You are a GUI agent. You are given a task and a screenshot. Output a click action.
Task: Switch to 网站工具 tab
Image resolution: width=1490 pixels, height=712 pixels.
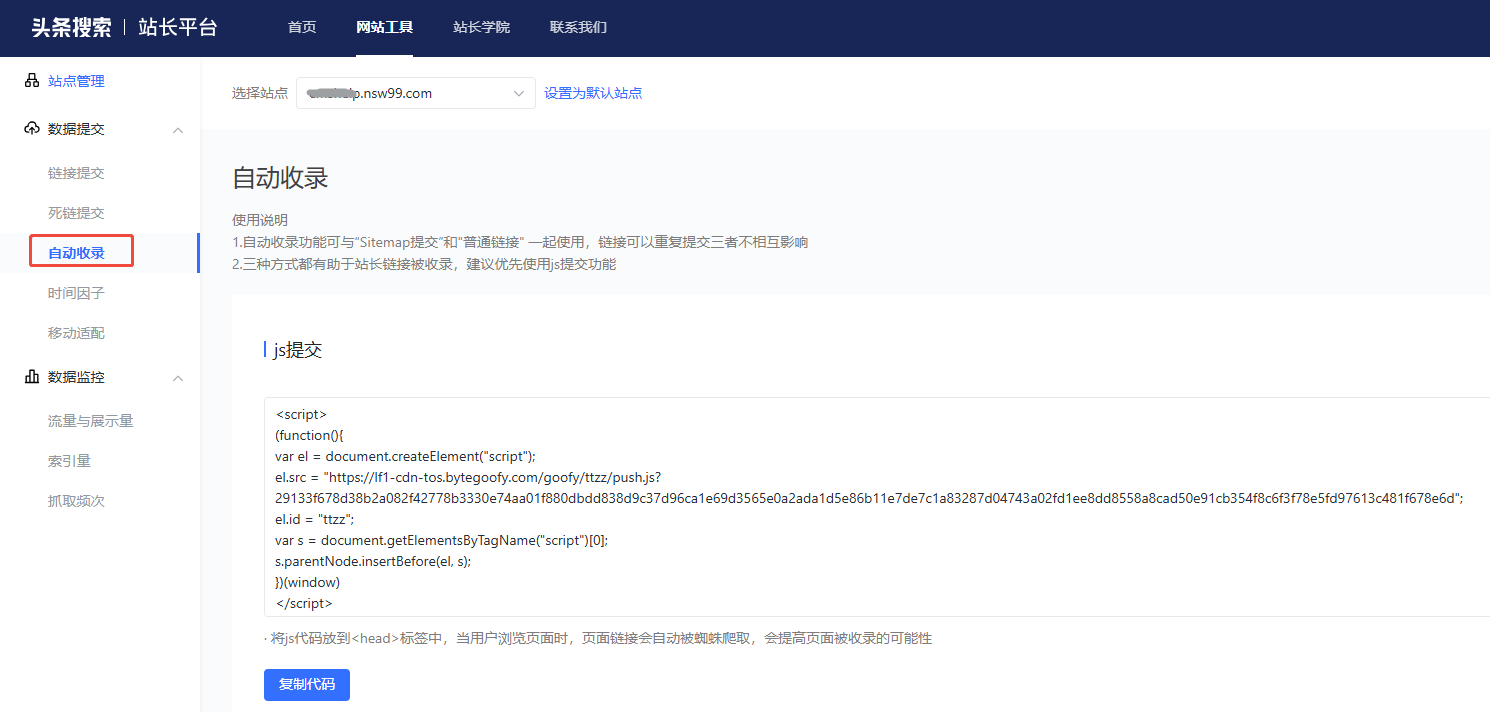(384, 27)
